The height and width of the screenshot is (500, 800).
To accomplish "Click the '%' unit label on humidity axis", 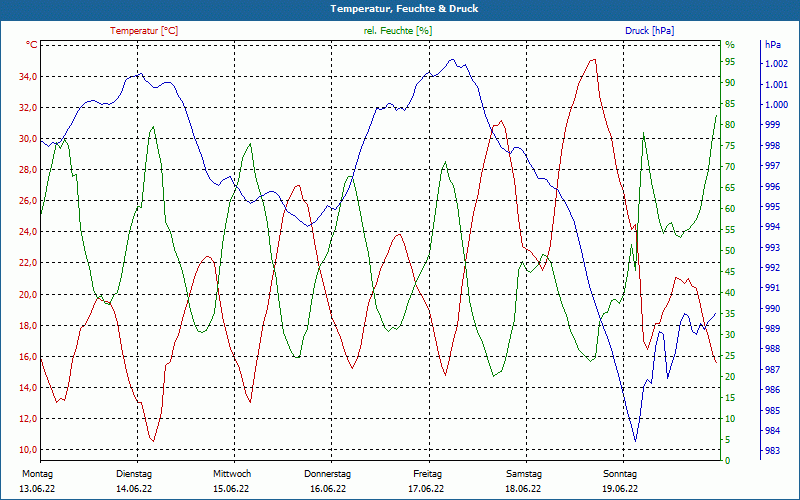I will pyautogui.click(x=730, y=45).
